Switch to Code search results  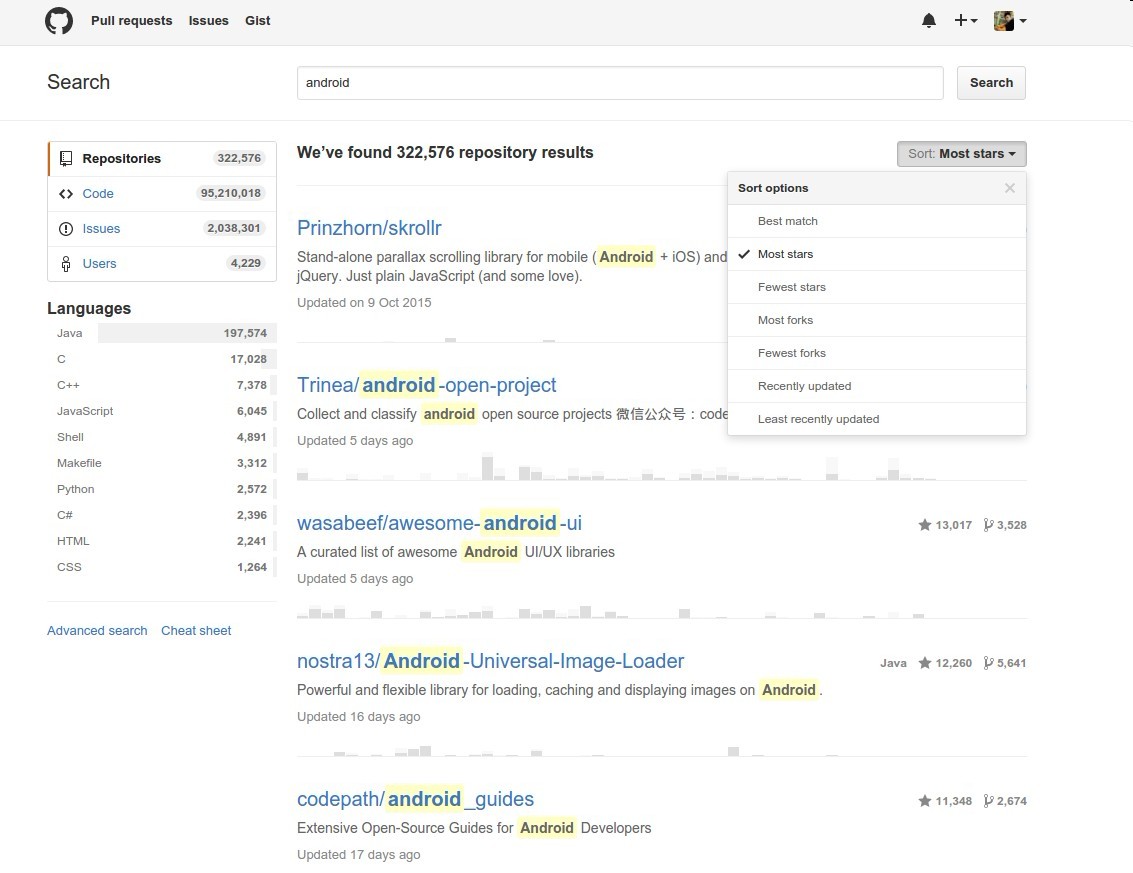pos(162,194)
